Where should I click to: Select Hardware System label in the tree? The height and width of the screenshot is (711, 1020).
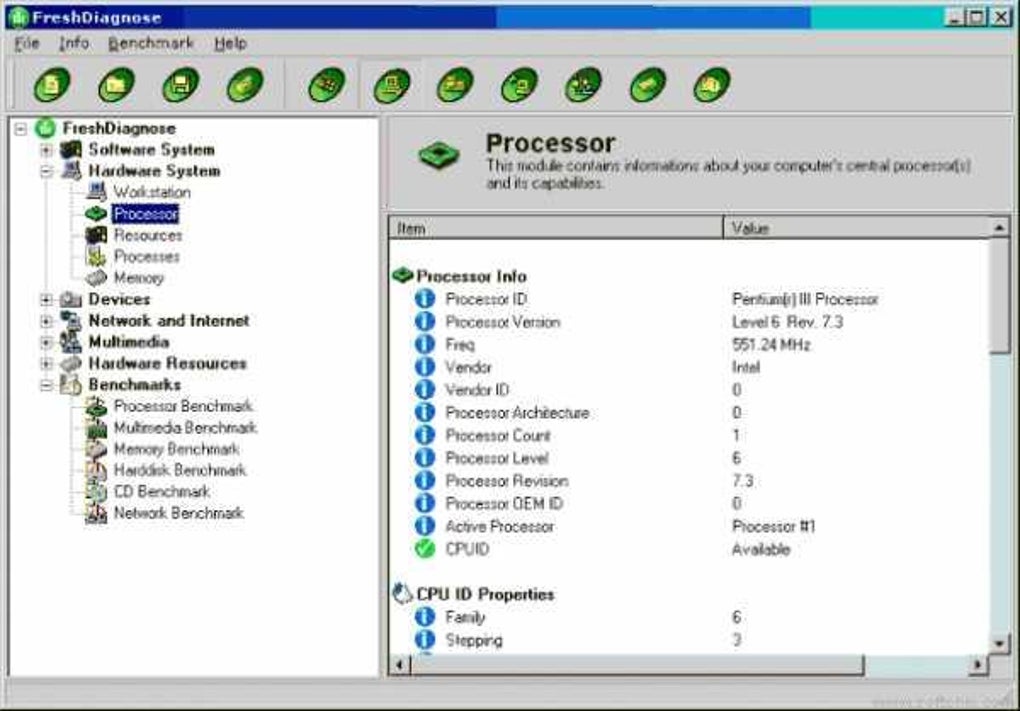coord(154,171)
